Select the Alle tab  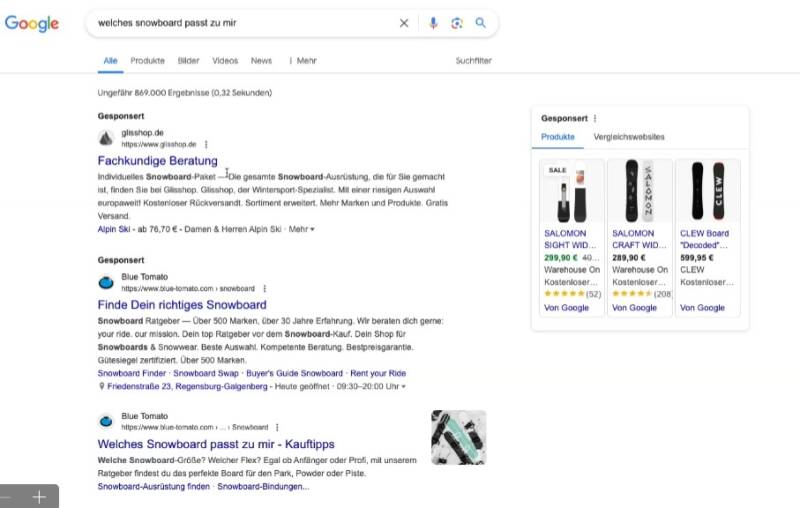click(110, 61)
